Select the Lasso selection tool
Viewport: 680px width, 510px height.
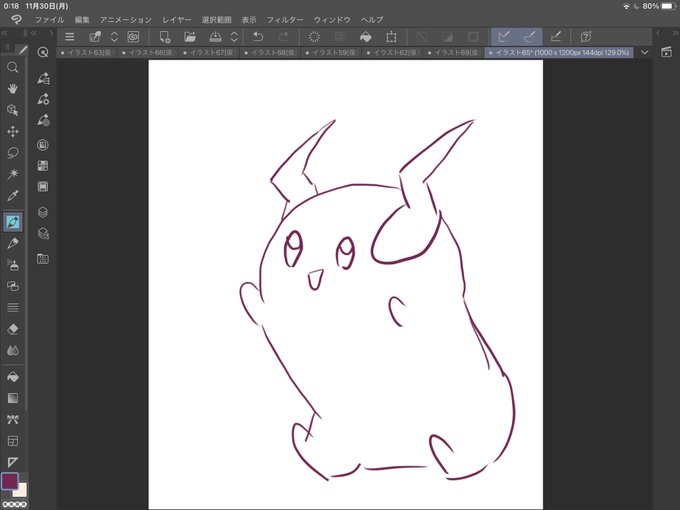tap(13, 153)
